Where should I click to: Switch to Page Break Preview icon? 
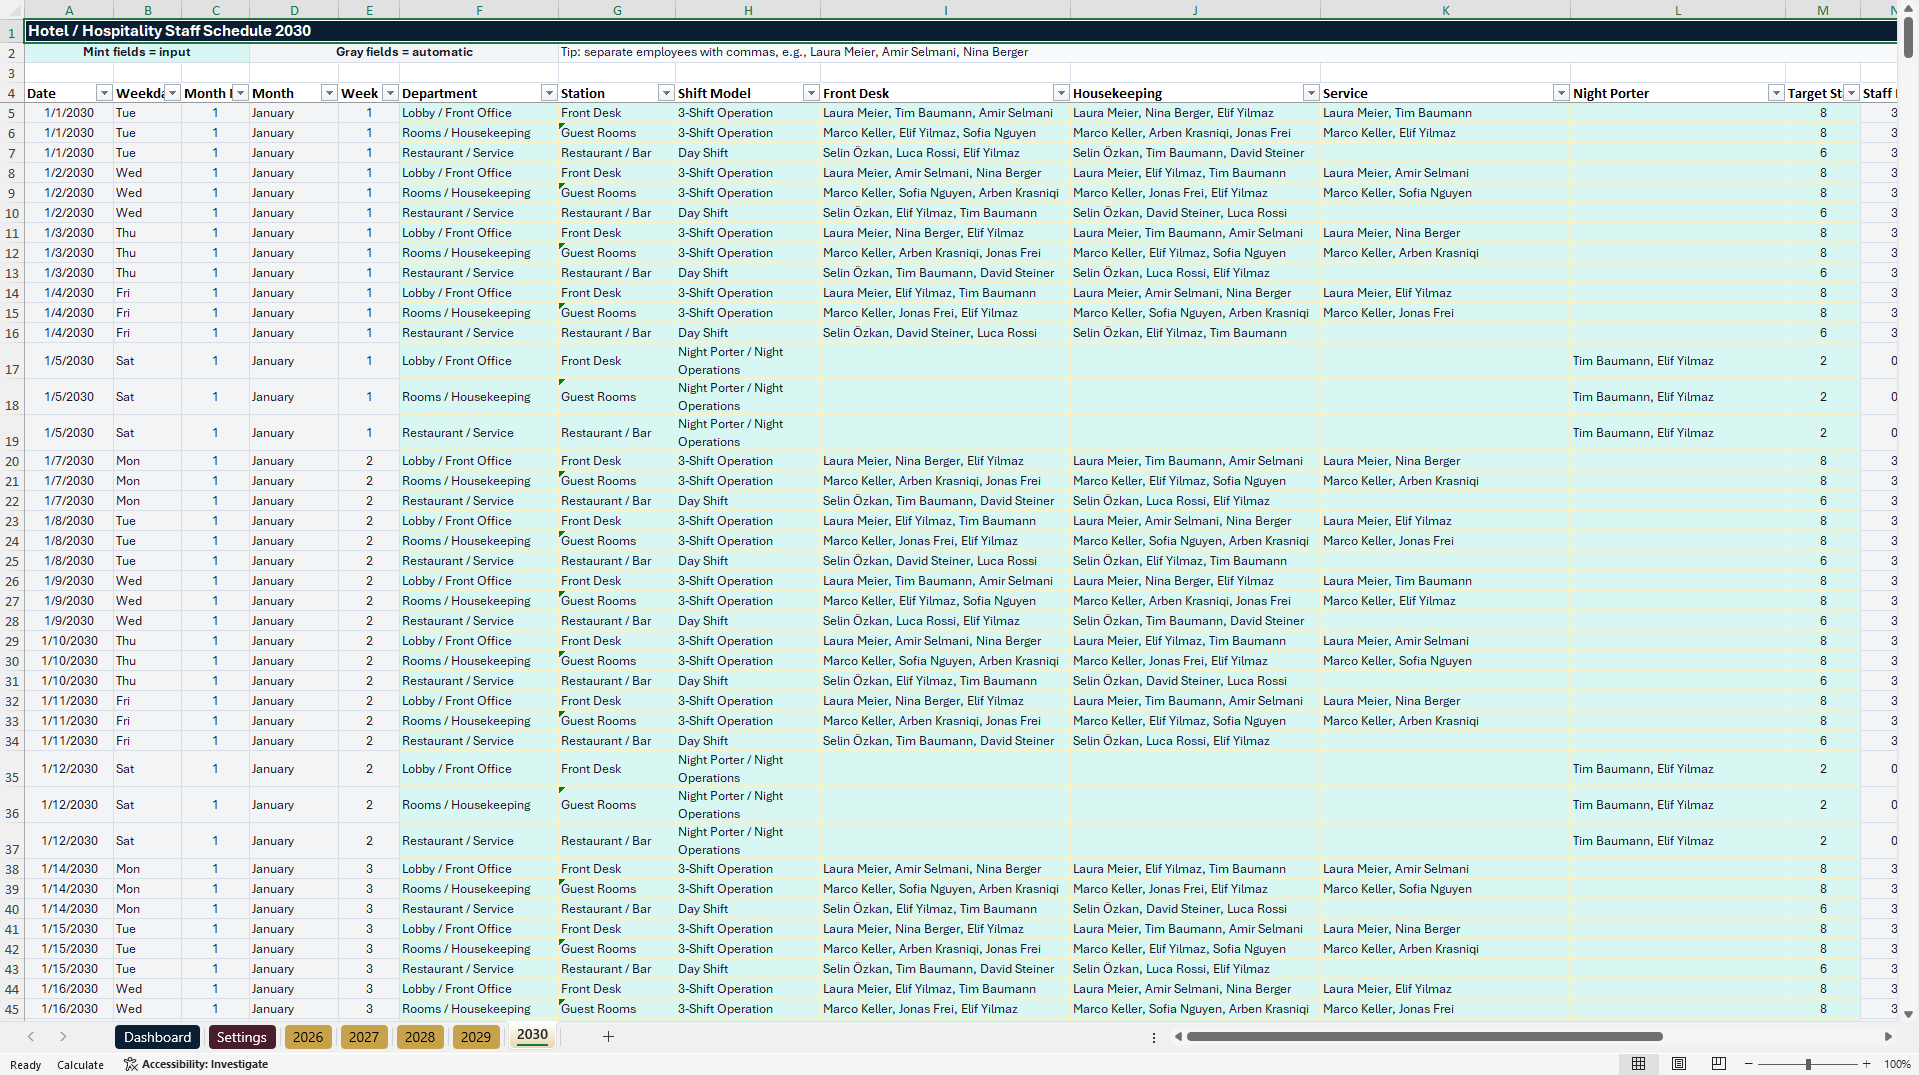click(1719, 1064)
